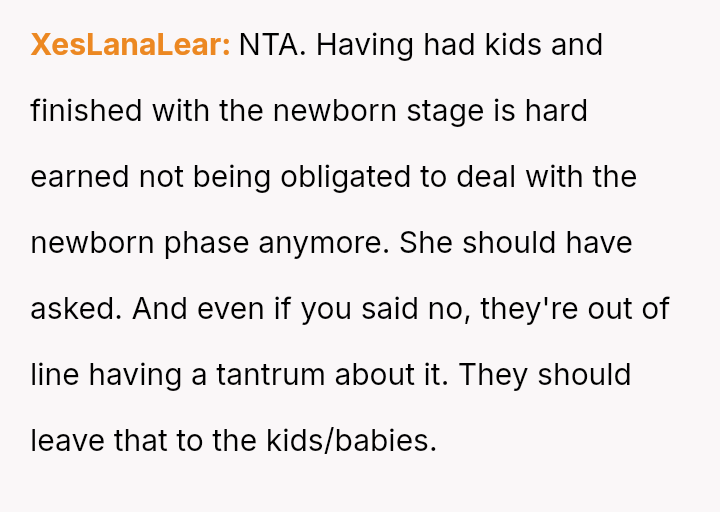
Task: Click the word "earned" starting the third line
Action: coord(80,177)
